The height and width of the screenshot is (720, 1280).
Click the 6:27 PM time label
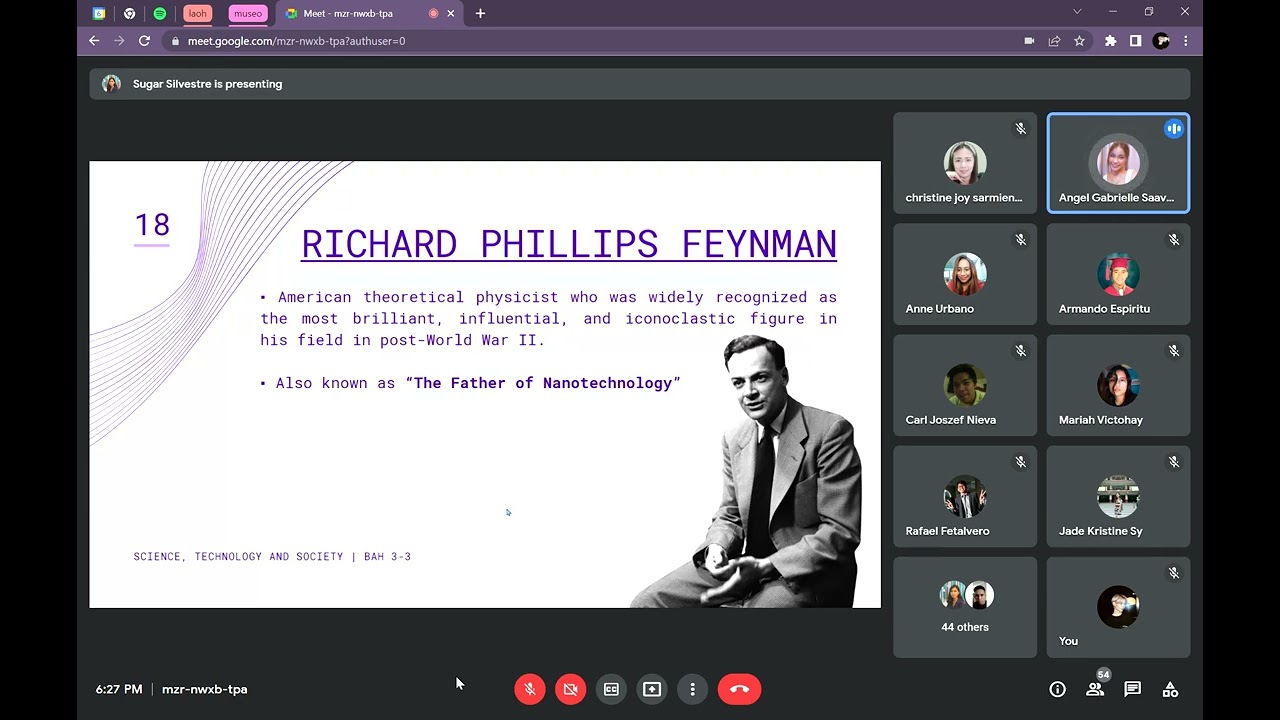pyautogui.click(x=119, y=689)
